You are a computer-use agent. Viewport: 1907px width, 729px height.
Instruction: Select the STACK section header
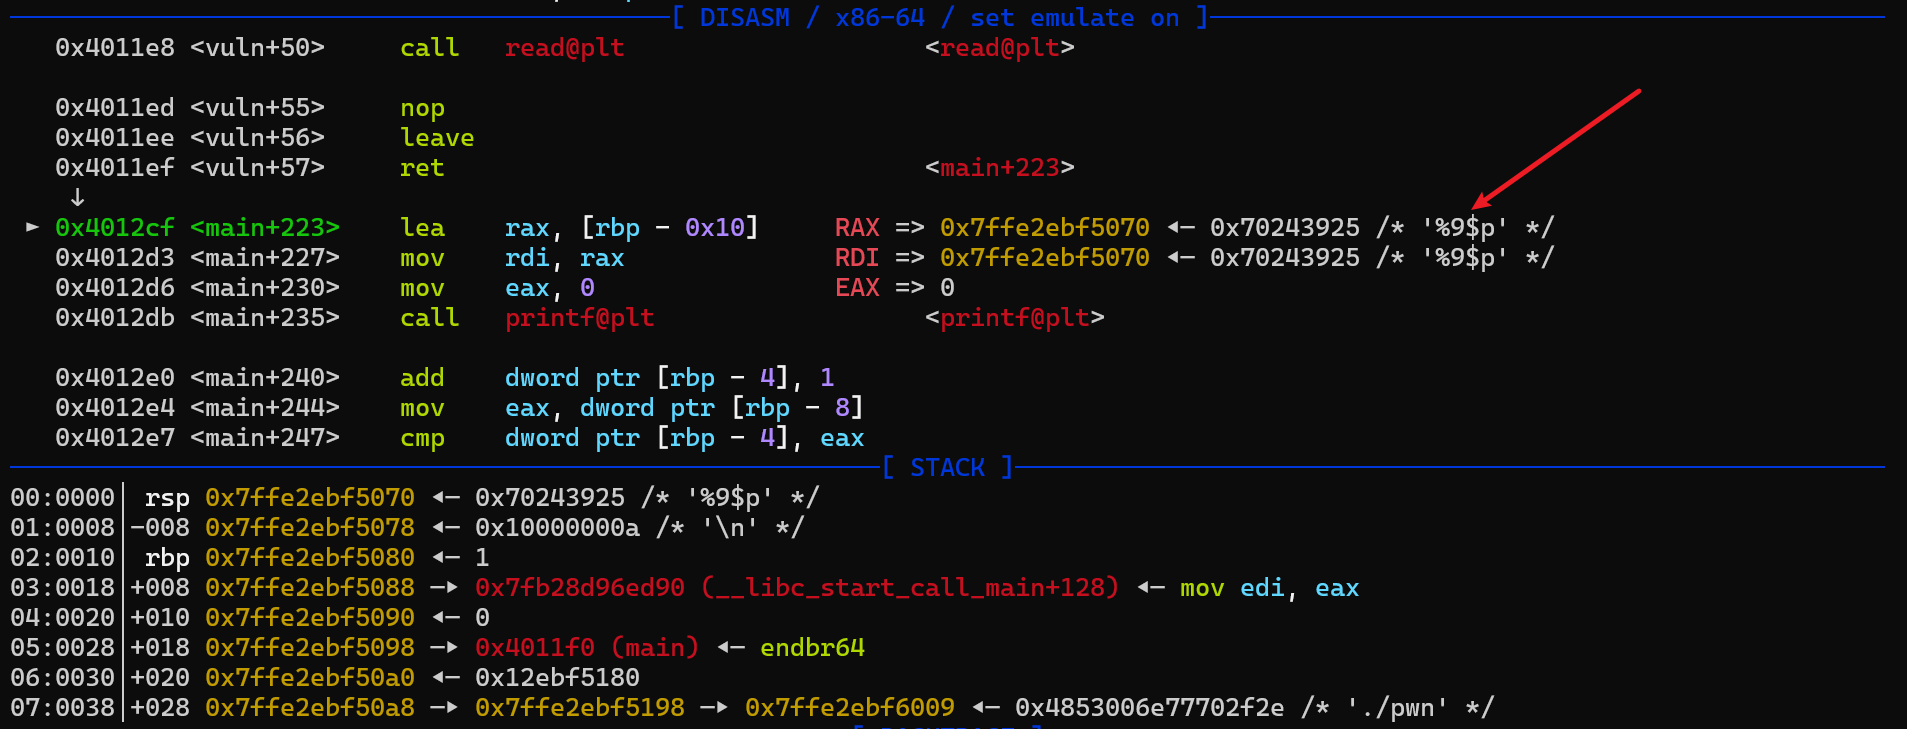coord(947,468)
